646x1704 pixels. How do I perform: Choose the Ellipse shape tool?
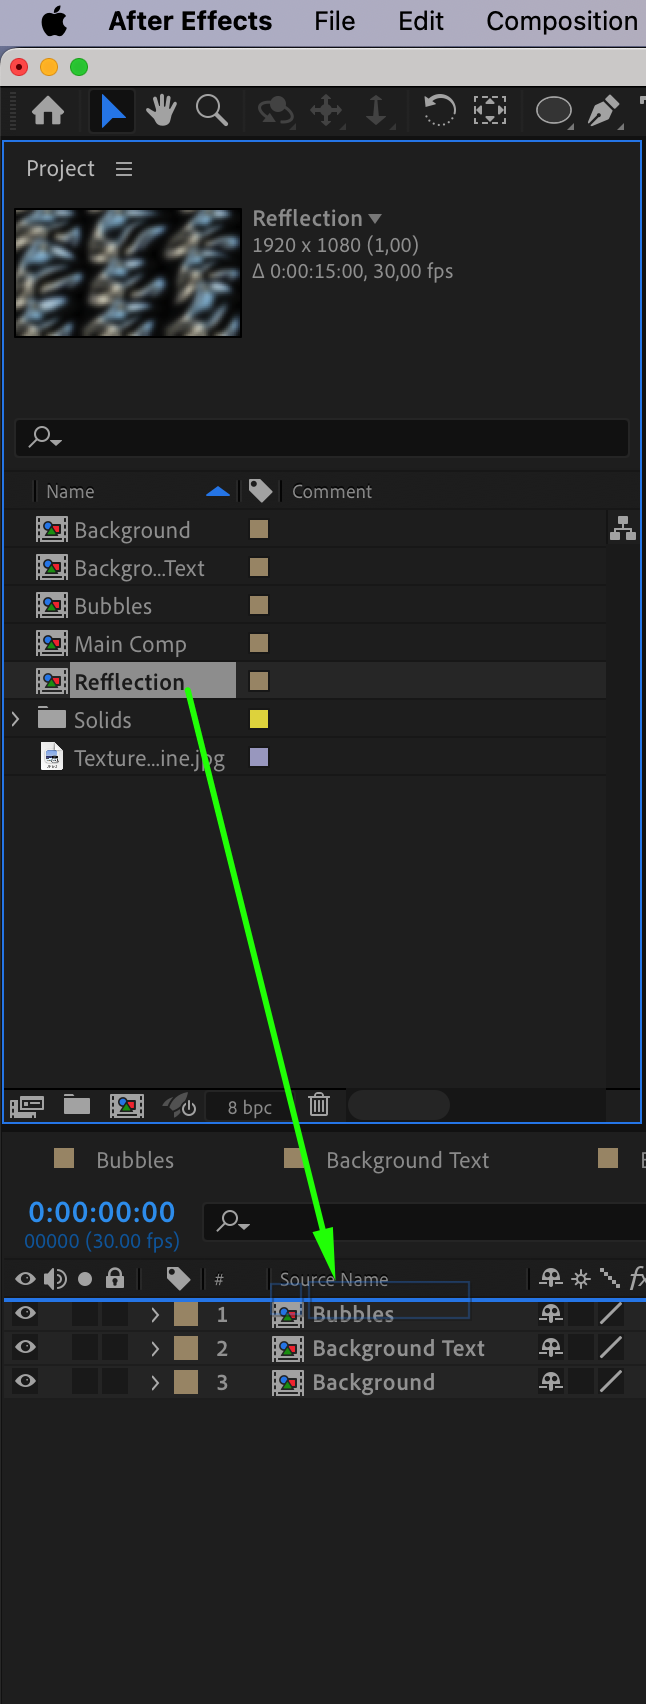553,110
